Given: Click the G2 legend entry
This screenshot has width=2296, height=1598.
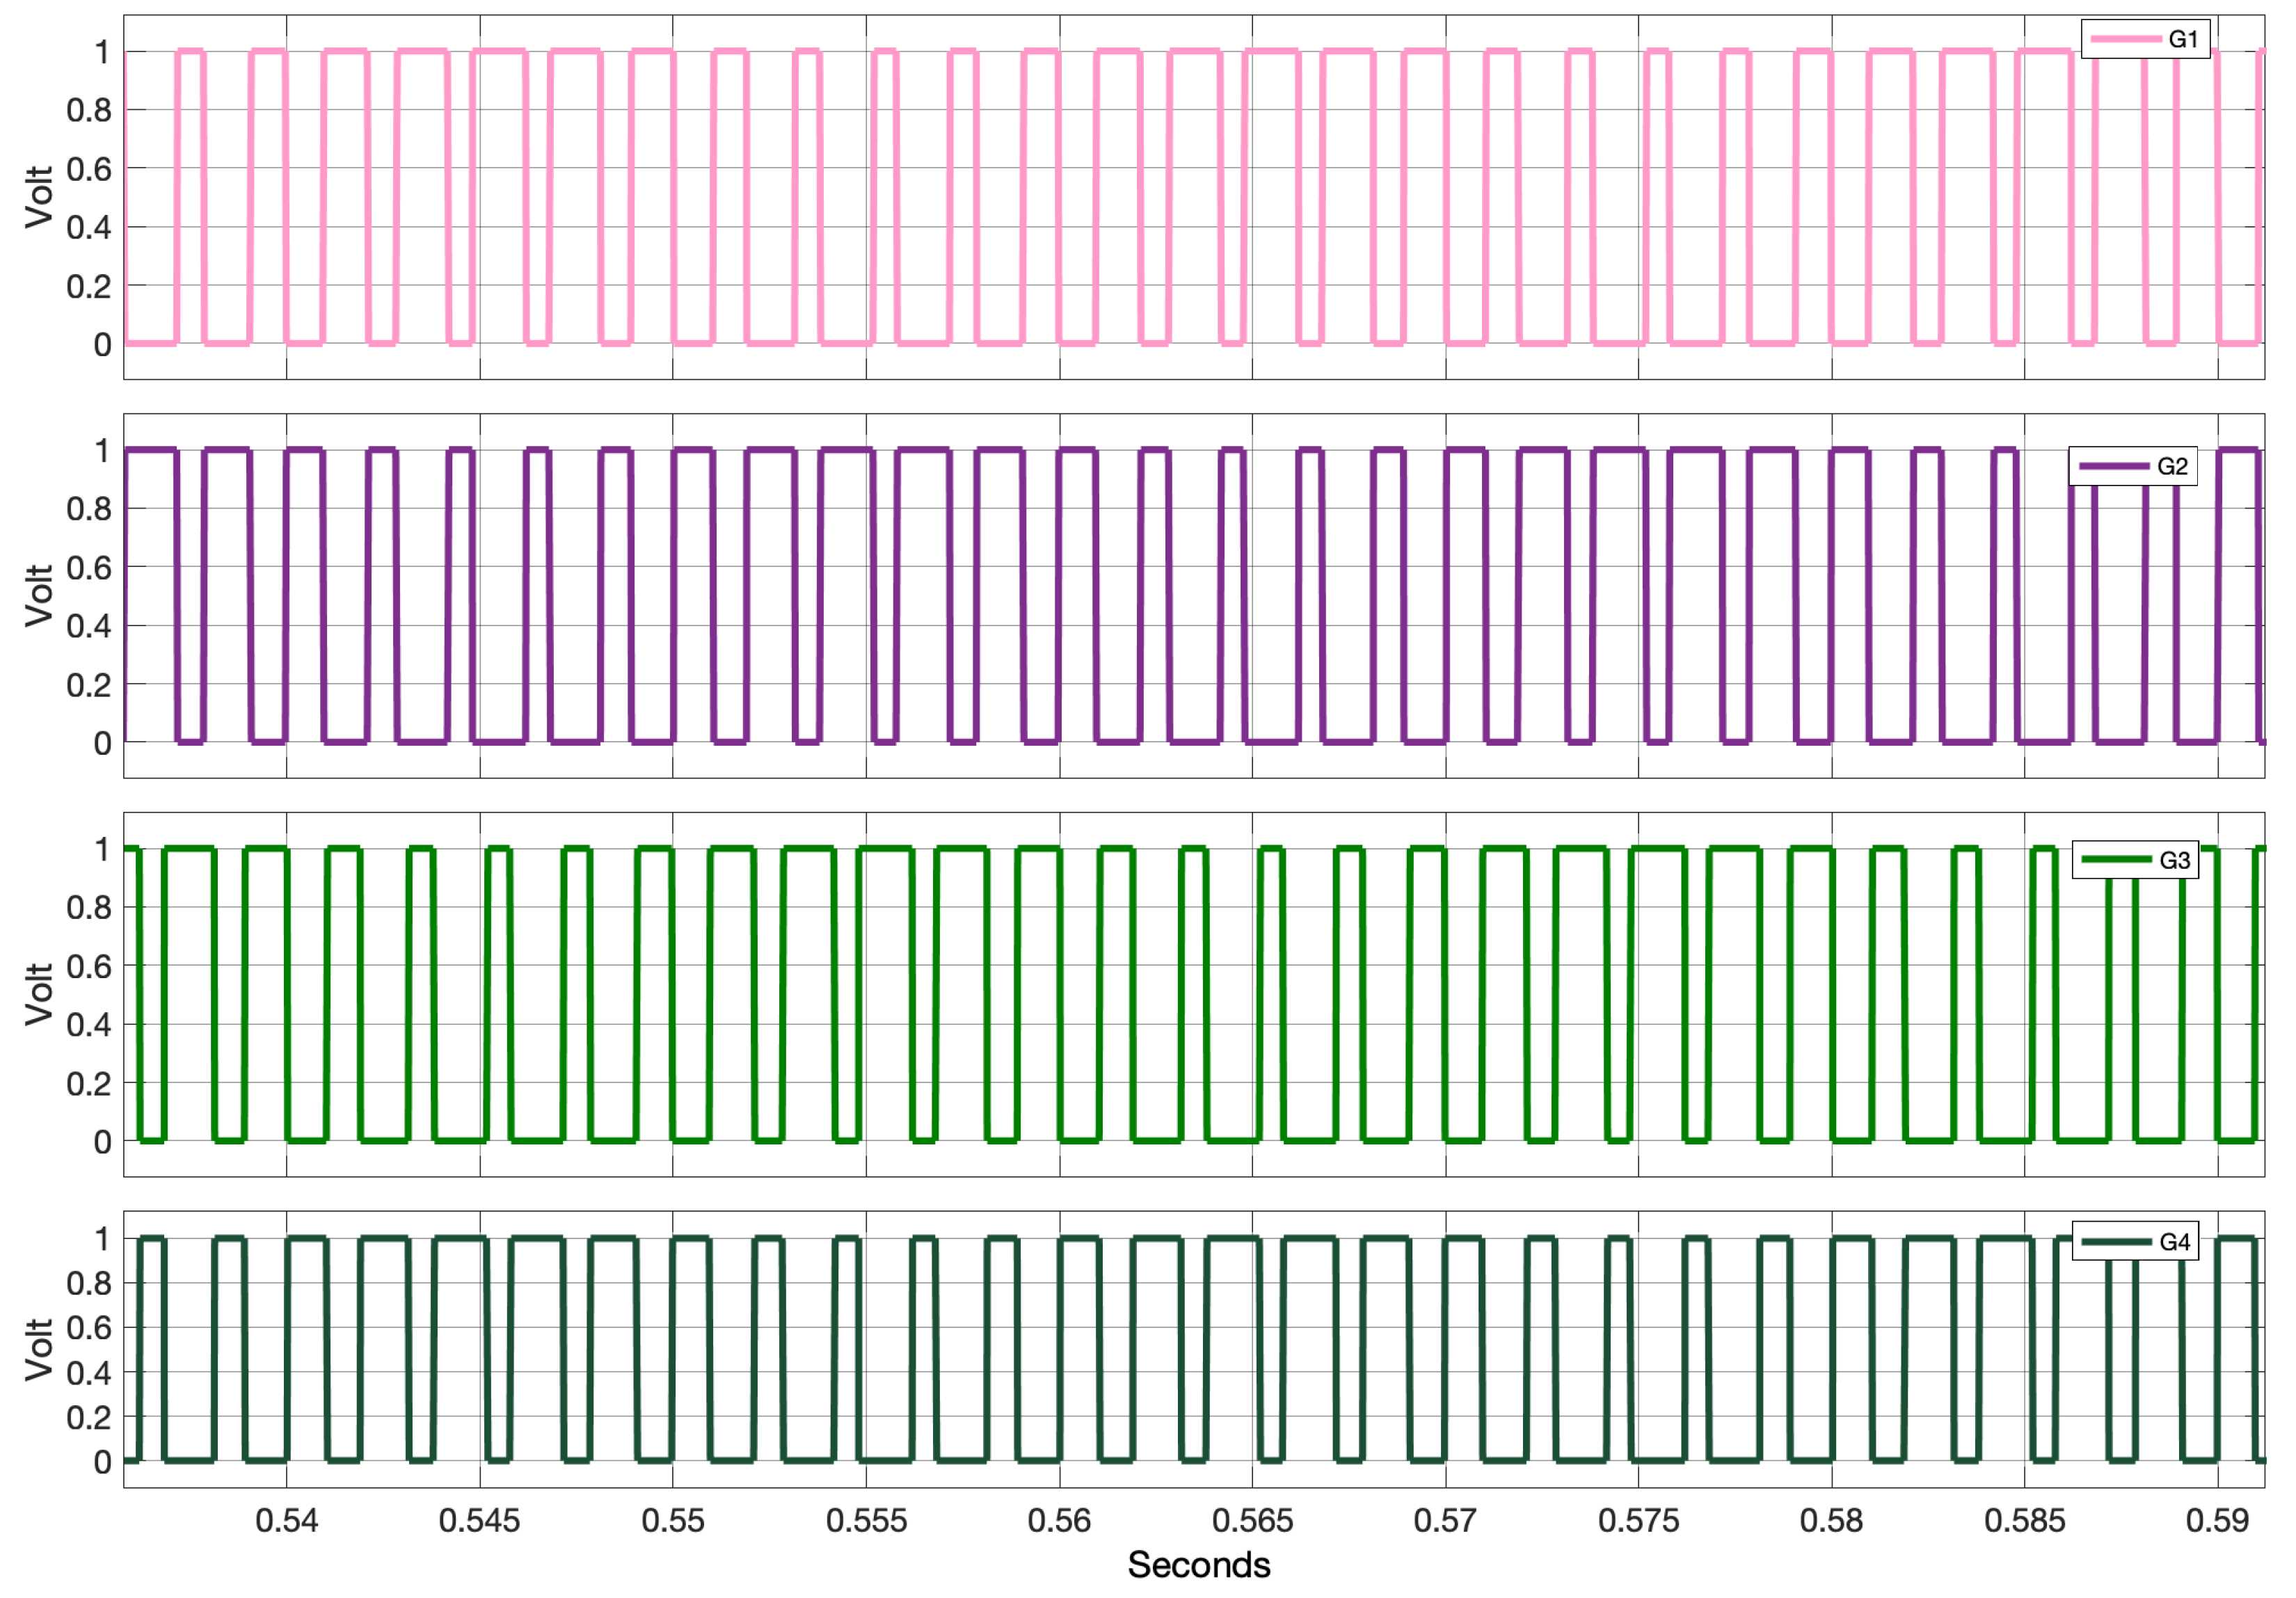Looking at the screenshot, I should pos(2133,466).
